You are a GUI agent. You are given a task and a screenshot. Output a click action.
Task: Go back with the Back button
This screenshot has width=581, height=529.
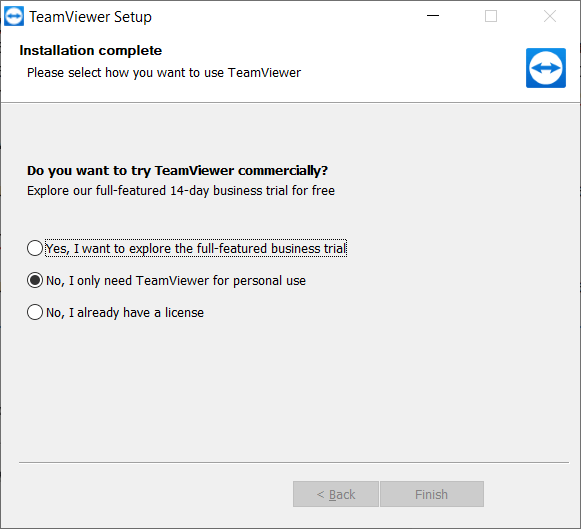click(336, 494)
